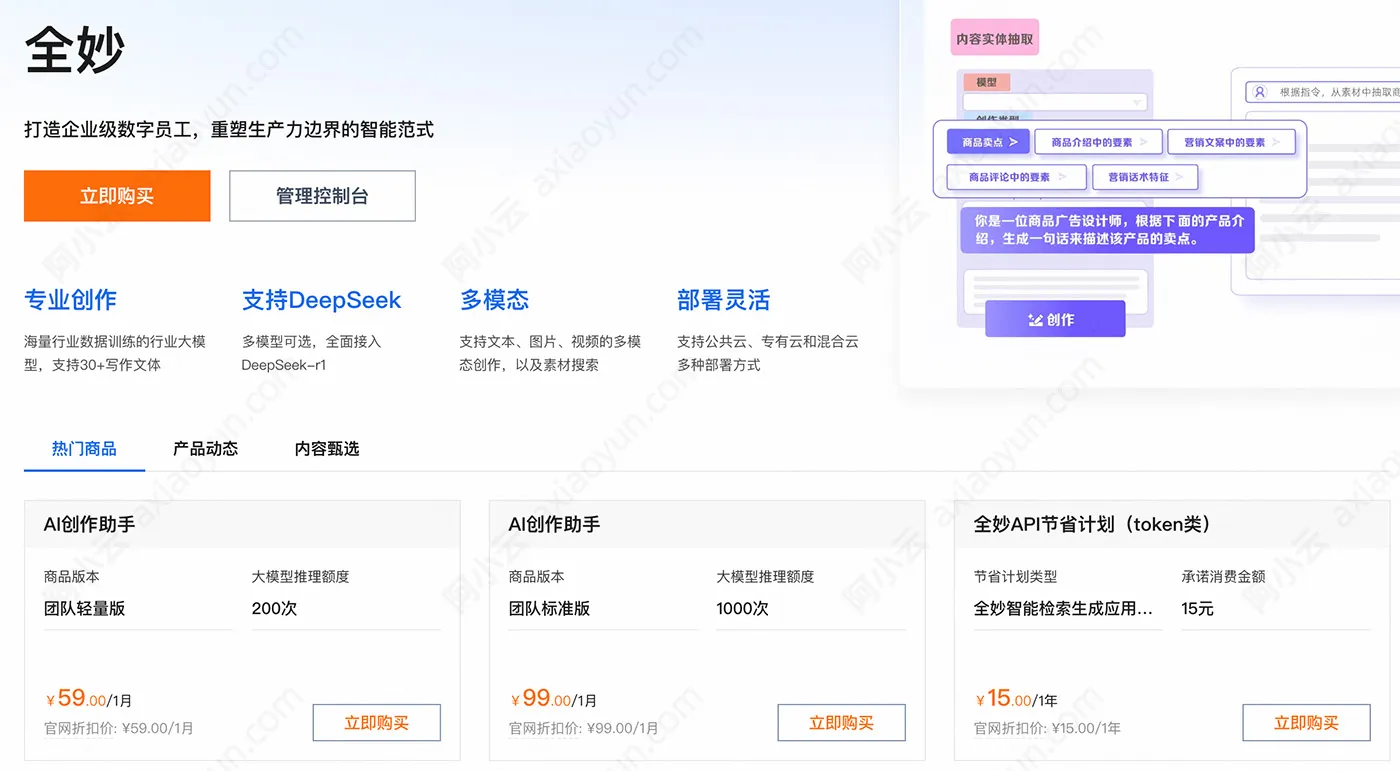Select the 多模态 feature heading

pyautogui.click(x=494, y=300)
